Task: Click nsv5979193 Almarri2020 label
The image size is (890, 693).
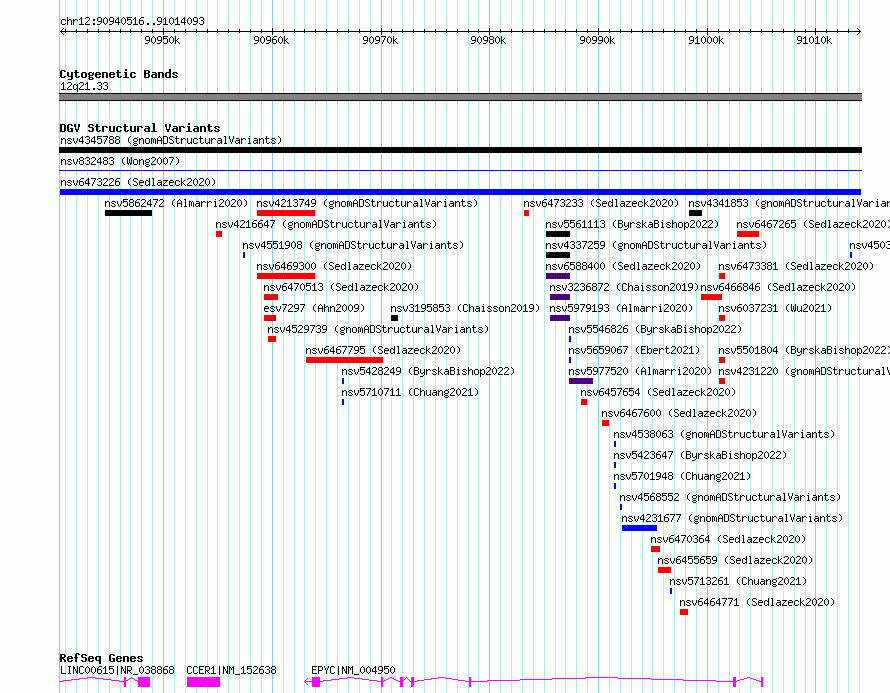Action: tap(621, 308)
